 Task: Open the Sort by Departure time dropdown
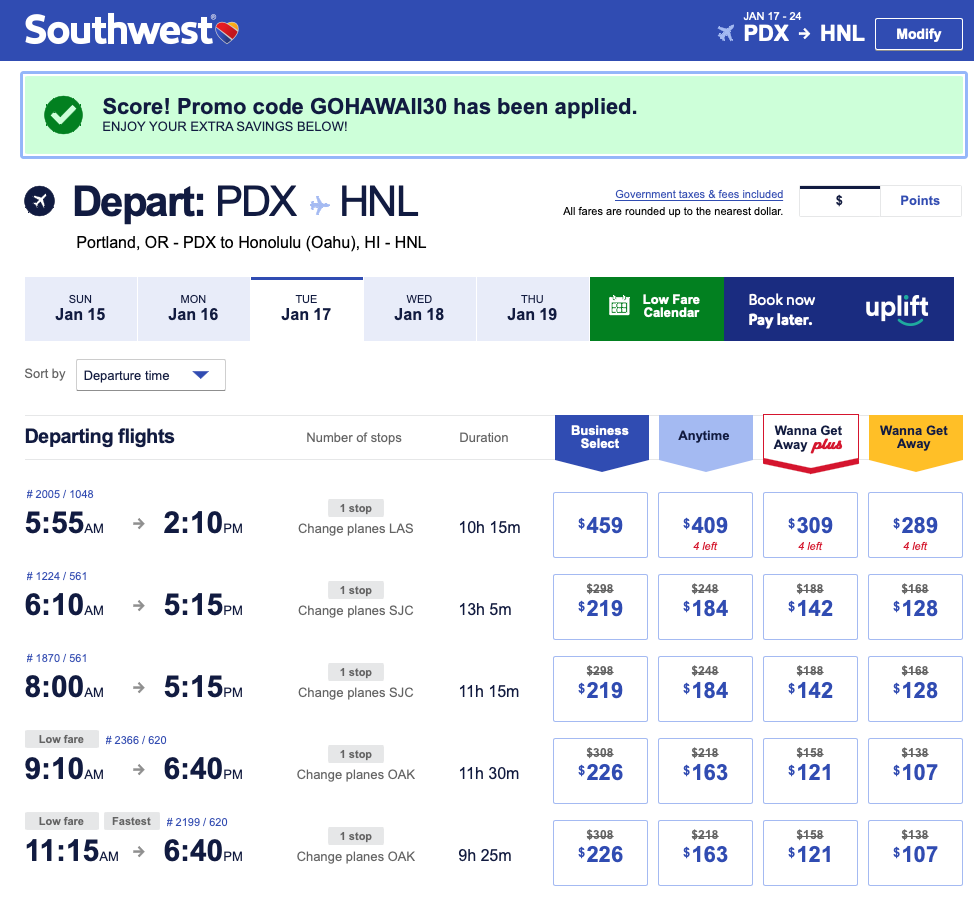click(x=151, y=375)
